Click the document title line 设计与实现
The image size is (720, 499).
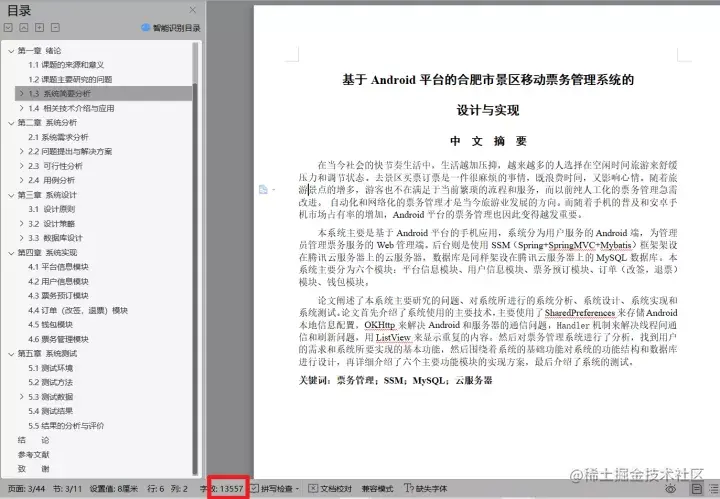tap(488, 110)
